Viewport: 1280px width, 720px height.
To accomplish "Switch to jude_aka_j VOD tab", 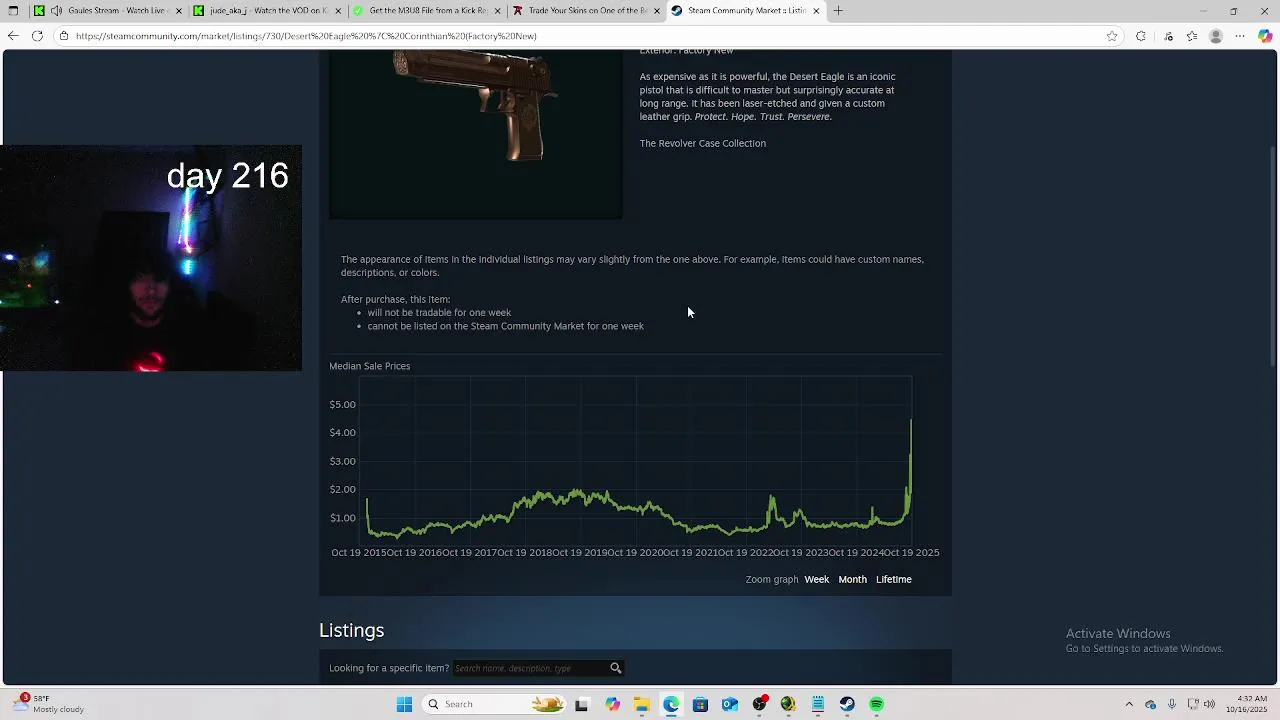I will click(x=268, y=11).
